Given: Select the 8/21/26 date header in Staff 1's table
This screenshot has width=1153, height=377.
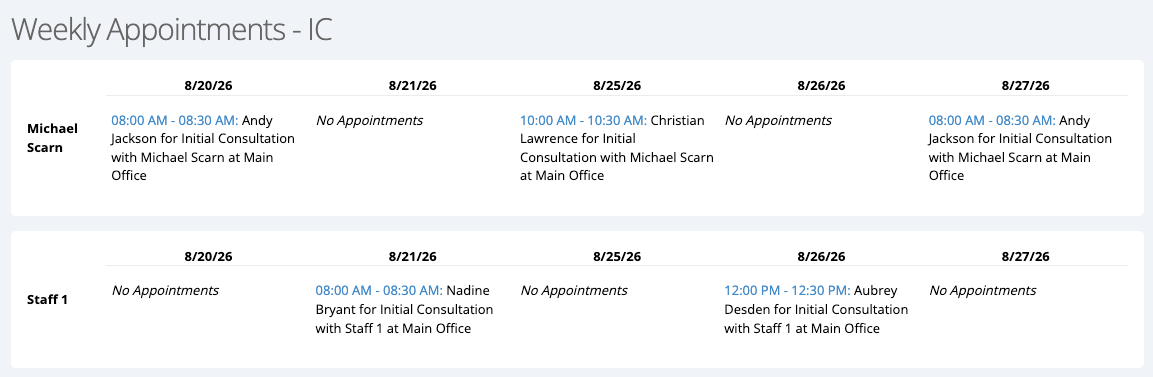Looking at the screenshot, I should coord(413,256).
